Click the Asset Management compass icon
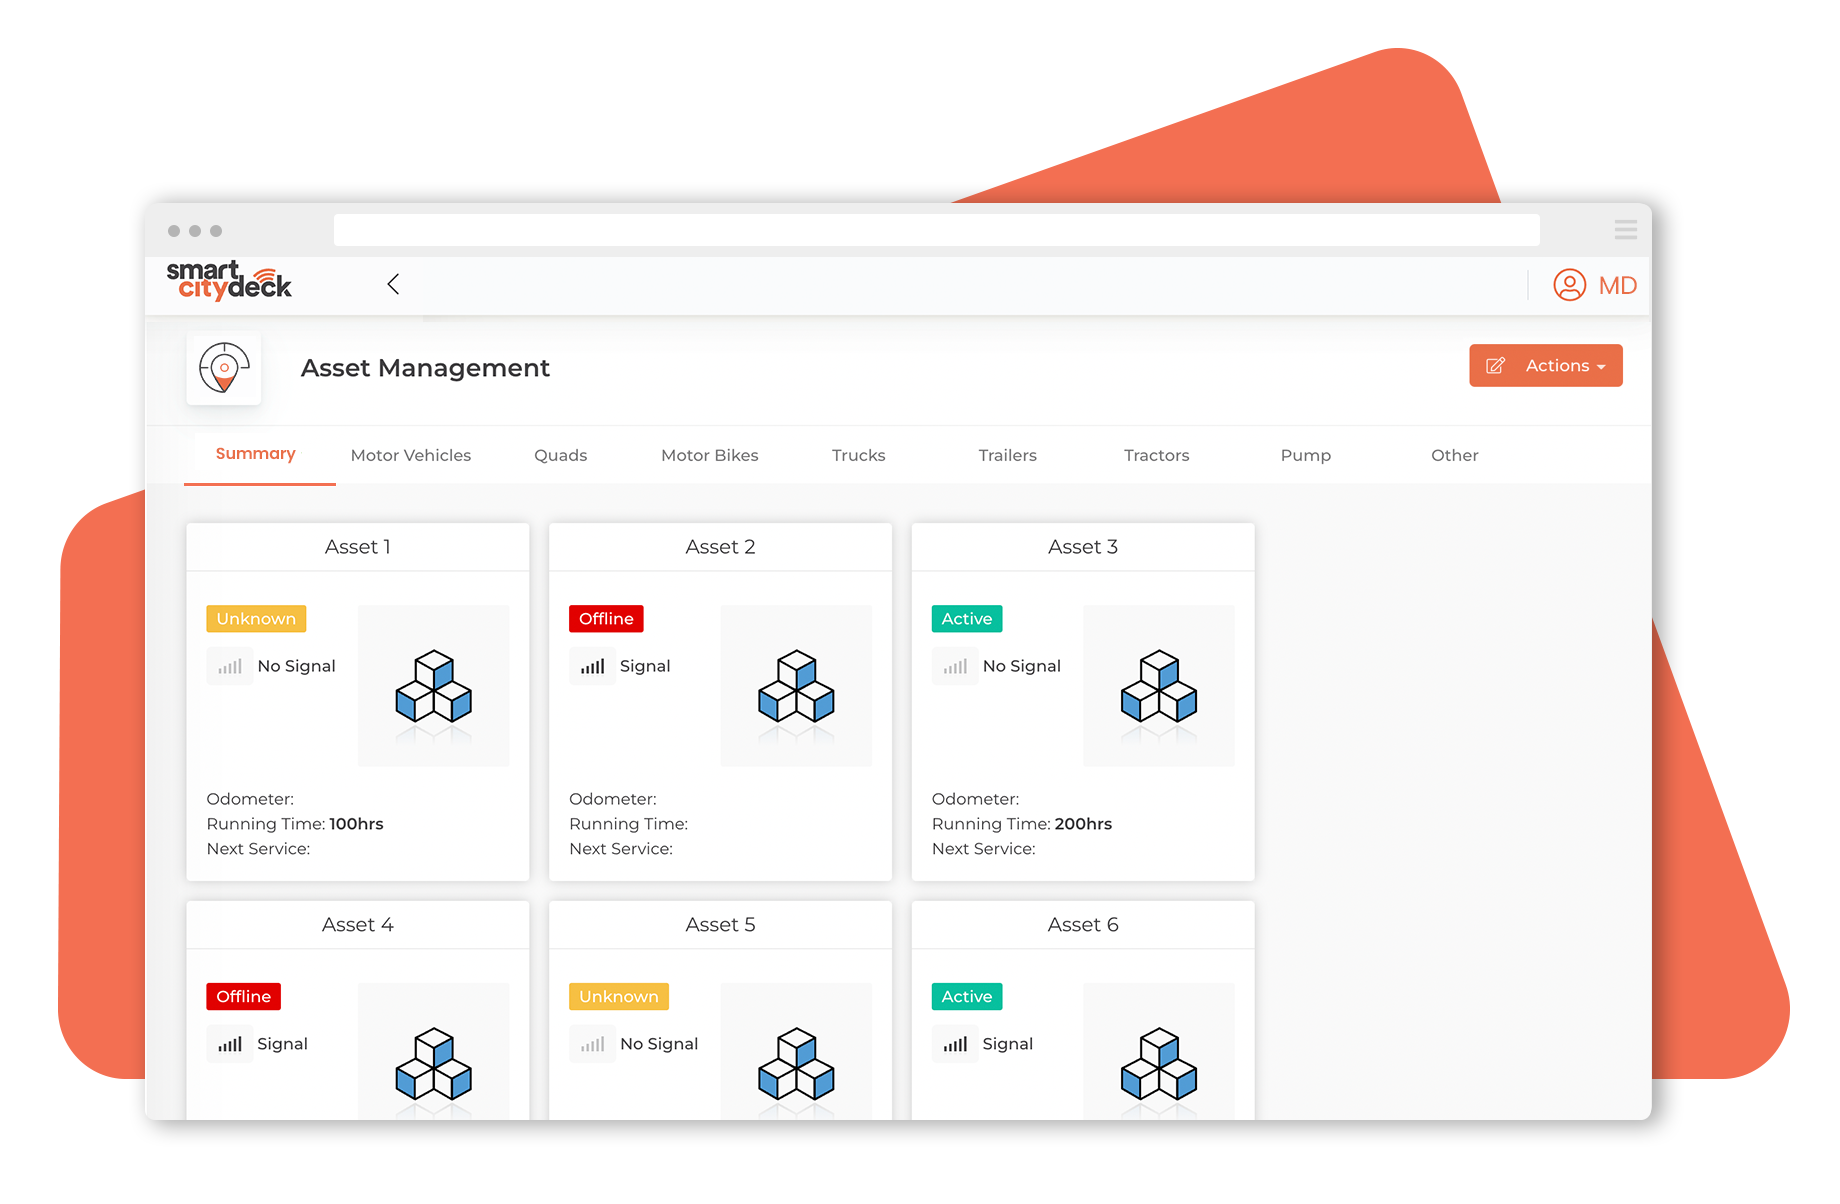Viewport: 1840px width, 1204px height. (x=223, y=369)
